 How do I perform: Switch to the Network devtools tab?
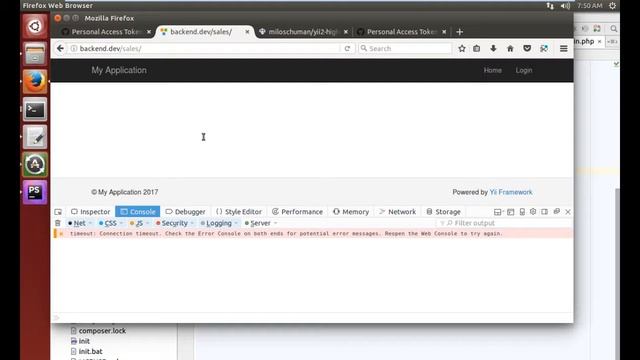tap(398, 211)
